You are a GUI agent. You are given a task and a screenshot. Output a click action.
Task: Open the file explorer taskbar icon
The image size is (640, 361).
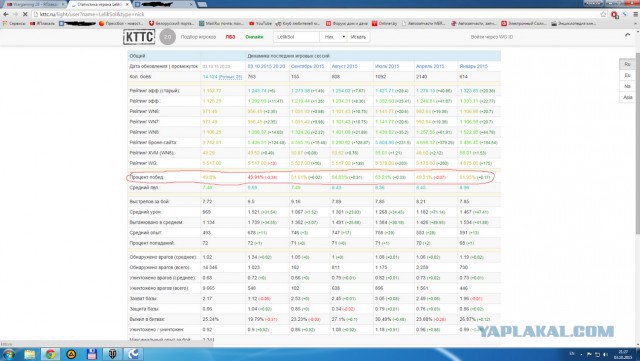(x=29, y=354)
